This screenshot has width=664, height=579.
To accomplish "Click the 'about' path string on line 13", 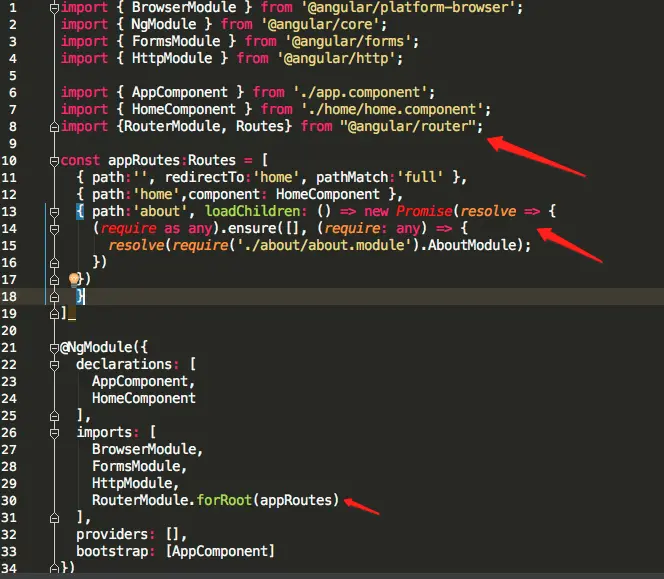I will (x=160, y=211).
